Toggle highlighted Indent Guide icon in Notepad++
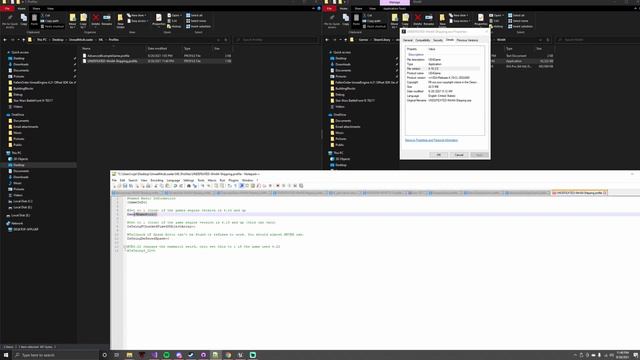Screen dimensions: 640x360 tap(241, 186)
